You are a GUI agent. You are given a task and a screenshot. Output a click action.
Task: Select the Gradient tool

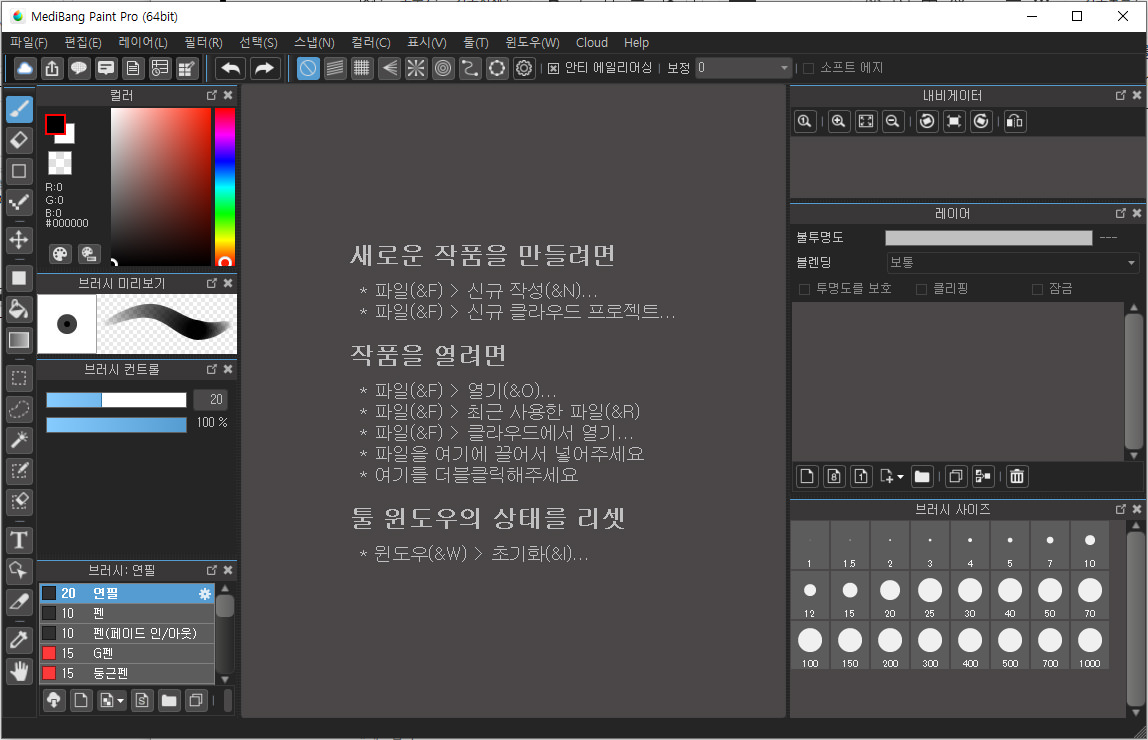click(19, 340)
